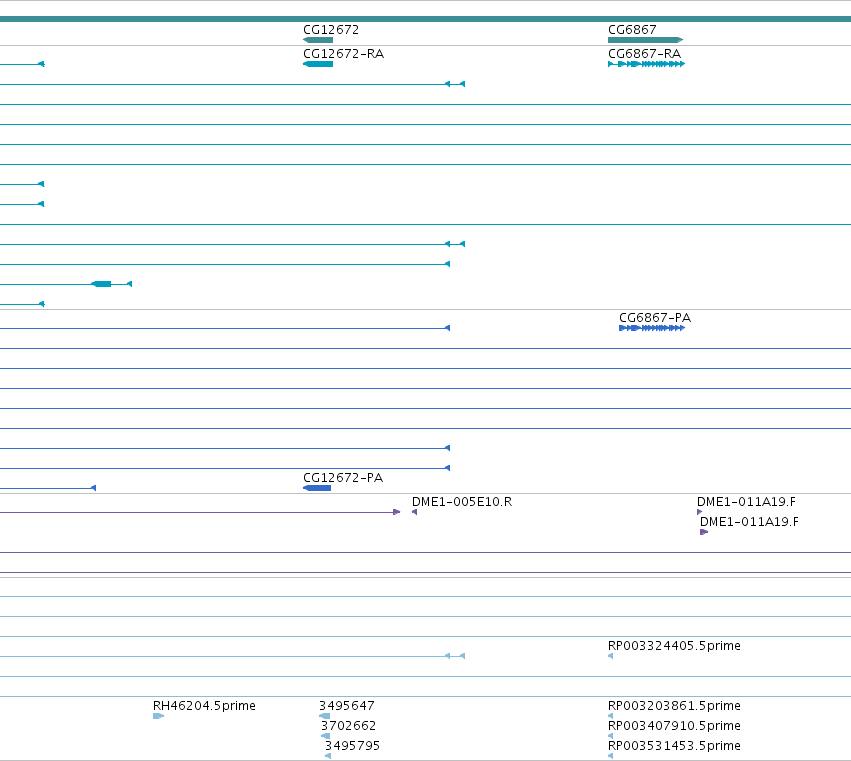Click the 3702662 light blue arrow glyph
The height and width of the screenshot is (761, 851).
[x=326, y=736]
